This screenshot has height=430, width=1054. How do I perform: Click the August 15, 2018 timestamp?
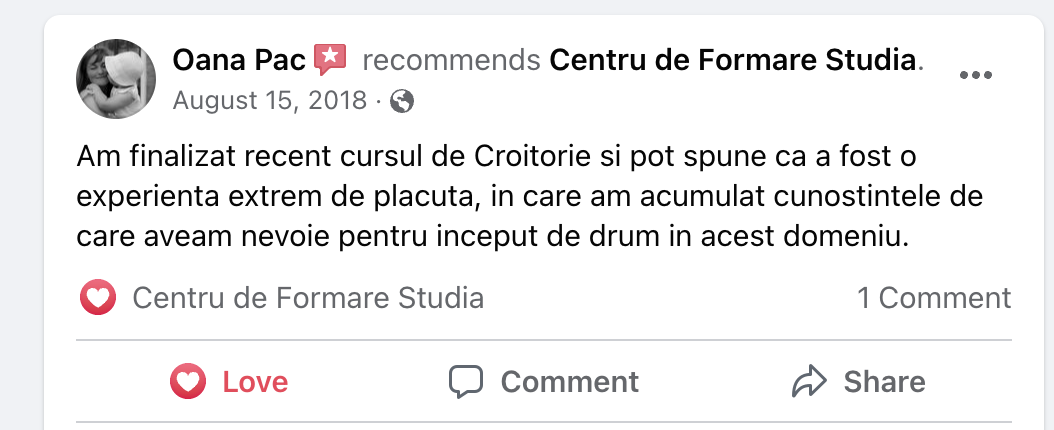270,101
